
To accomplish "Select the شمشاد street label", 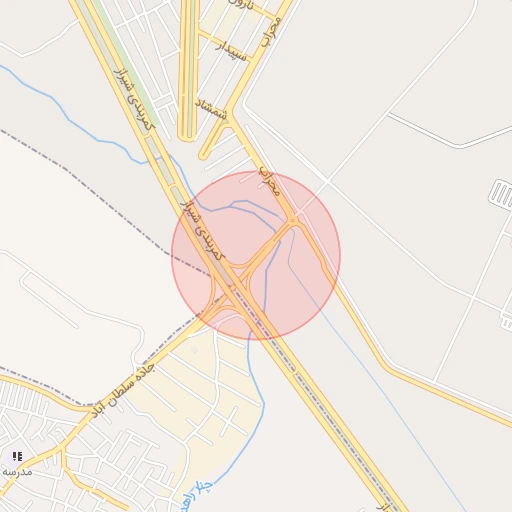I will click(x=211, y=109).
